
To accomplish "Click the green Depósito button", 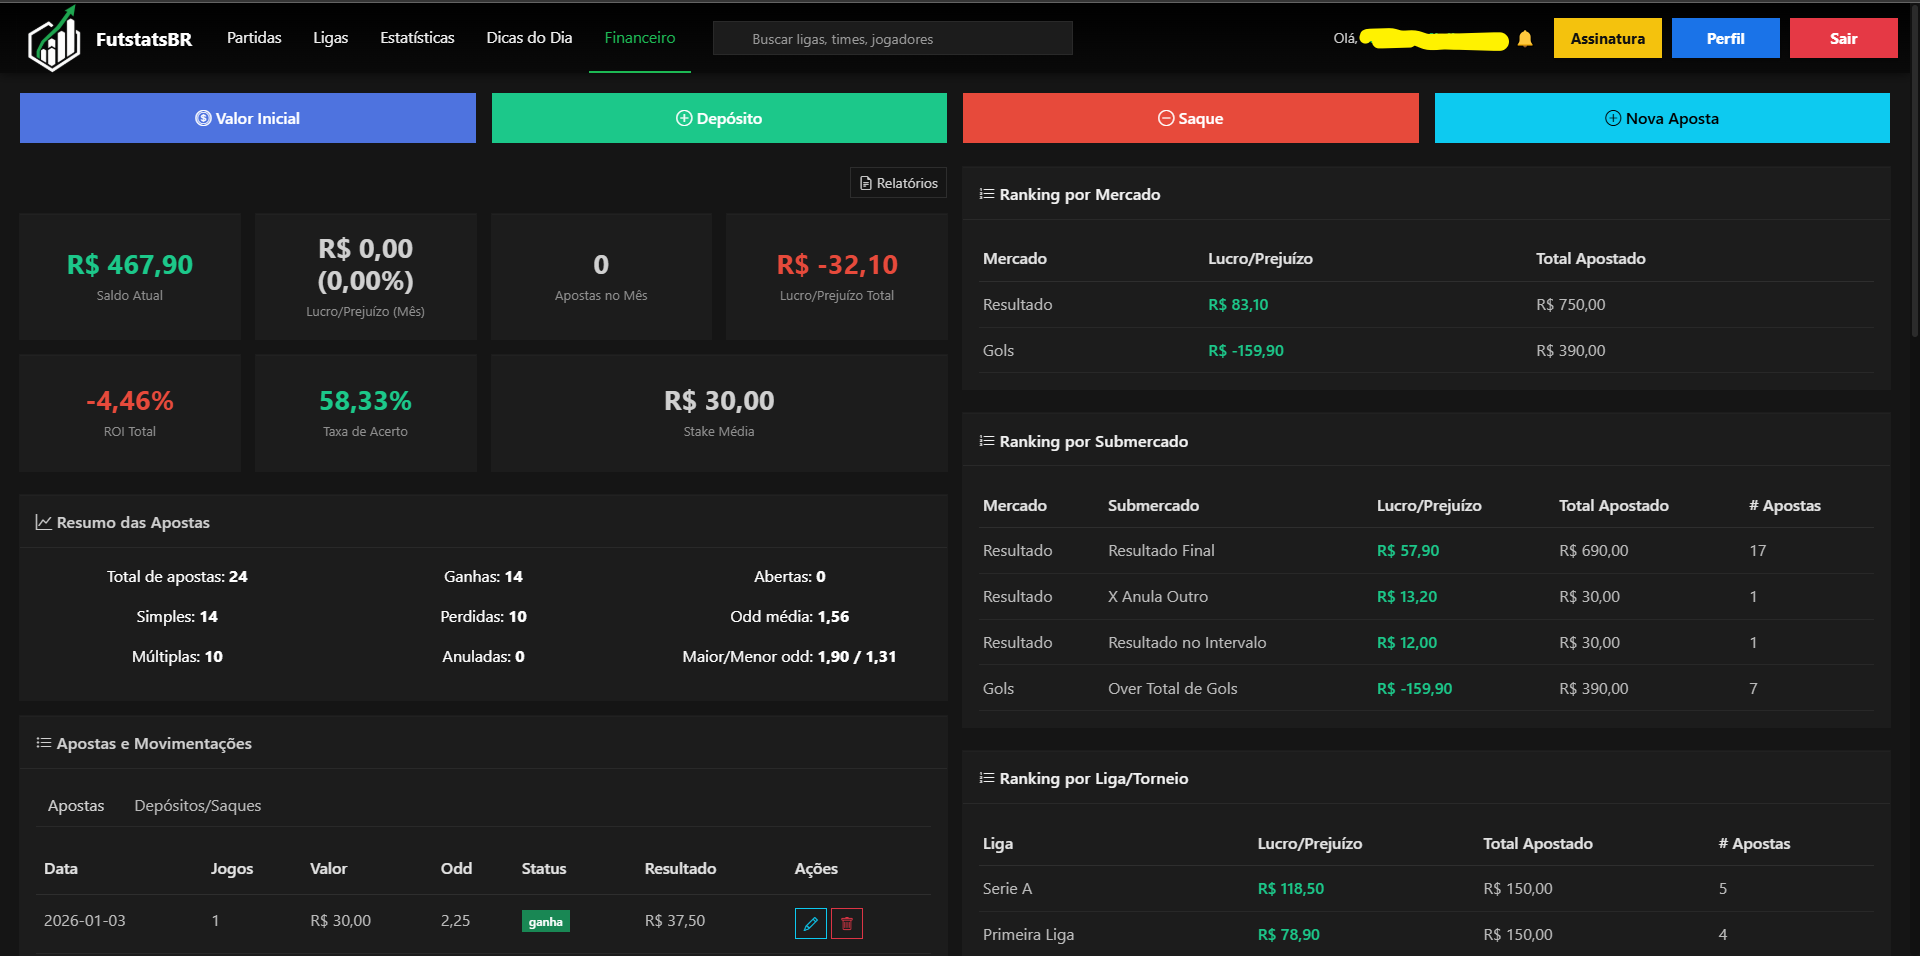I will click(719, 118).
